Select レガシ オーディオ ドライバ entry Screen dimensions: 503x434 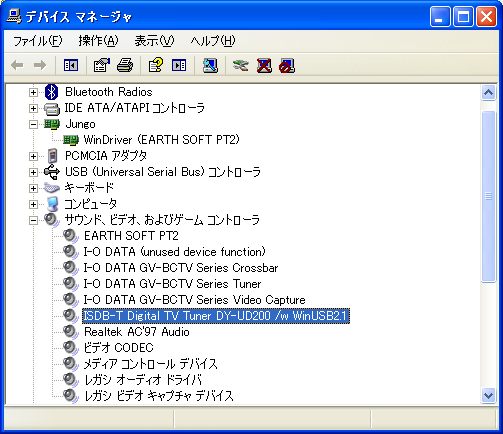coord(143,380)
